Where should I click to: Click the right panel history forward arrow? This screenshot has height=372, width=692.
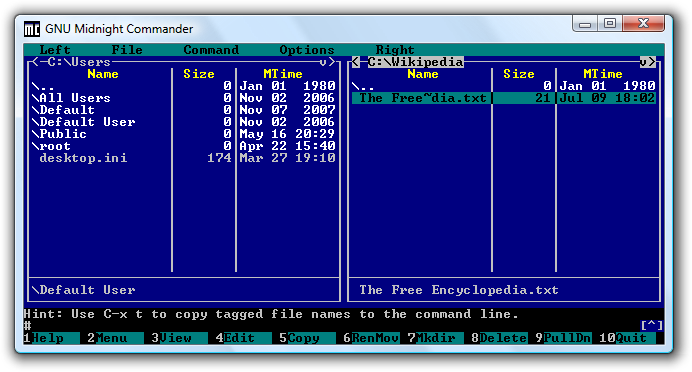coord(651,62)
